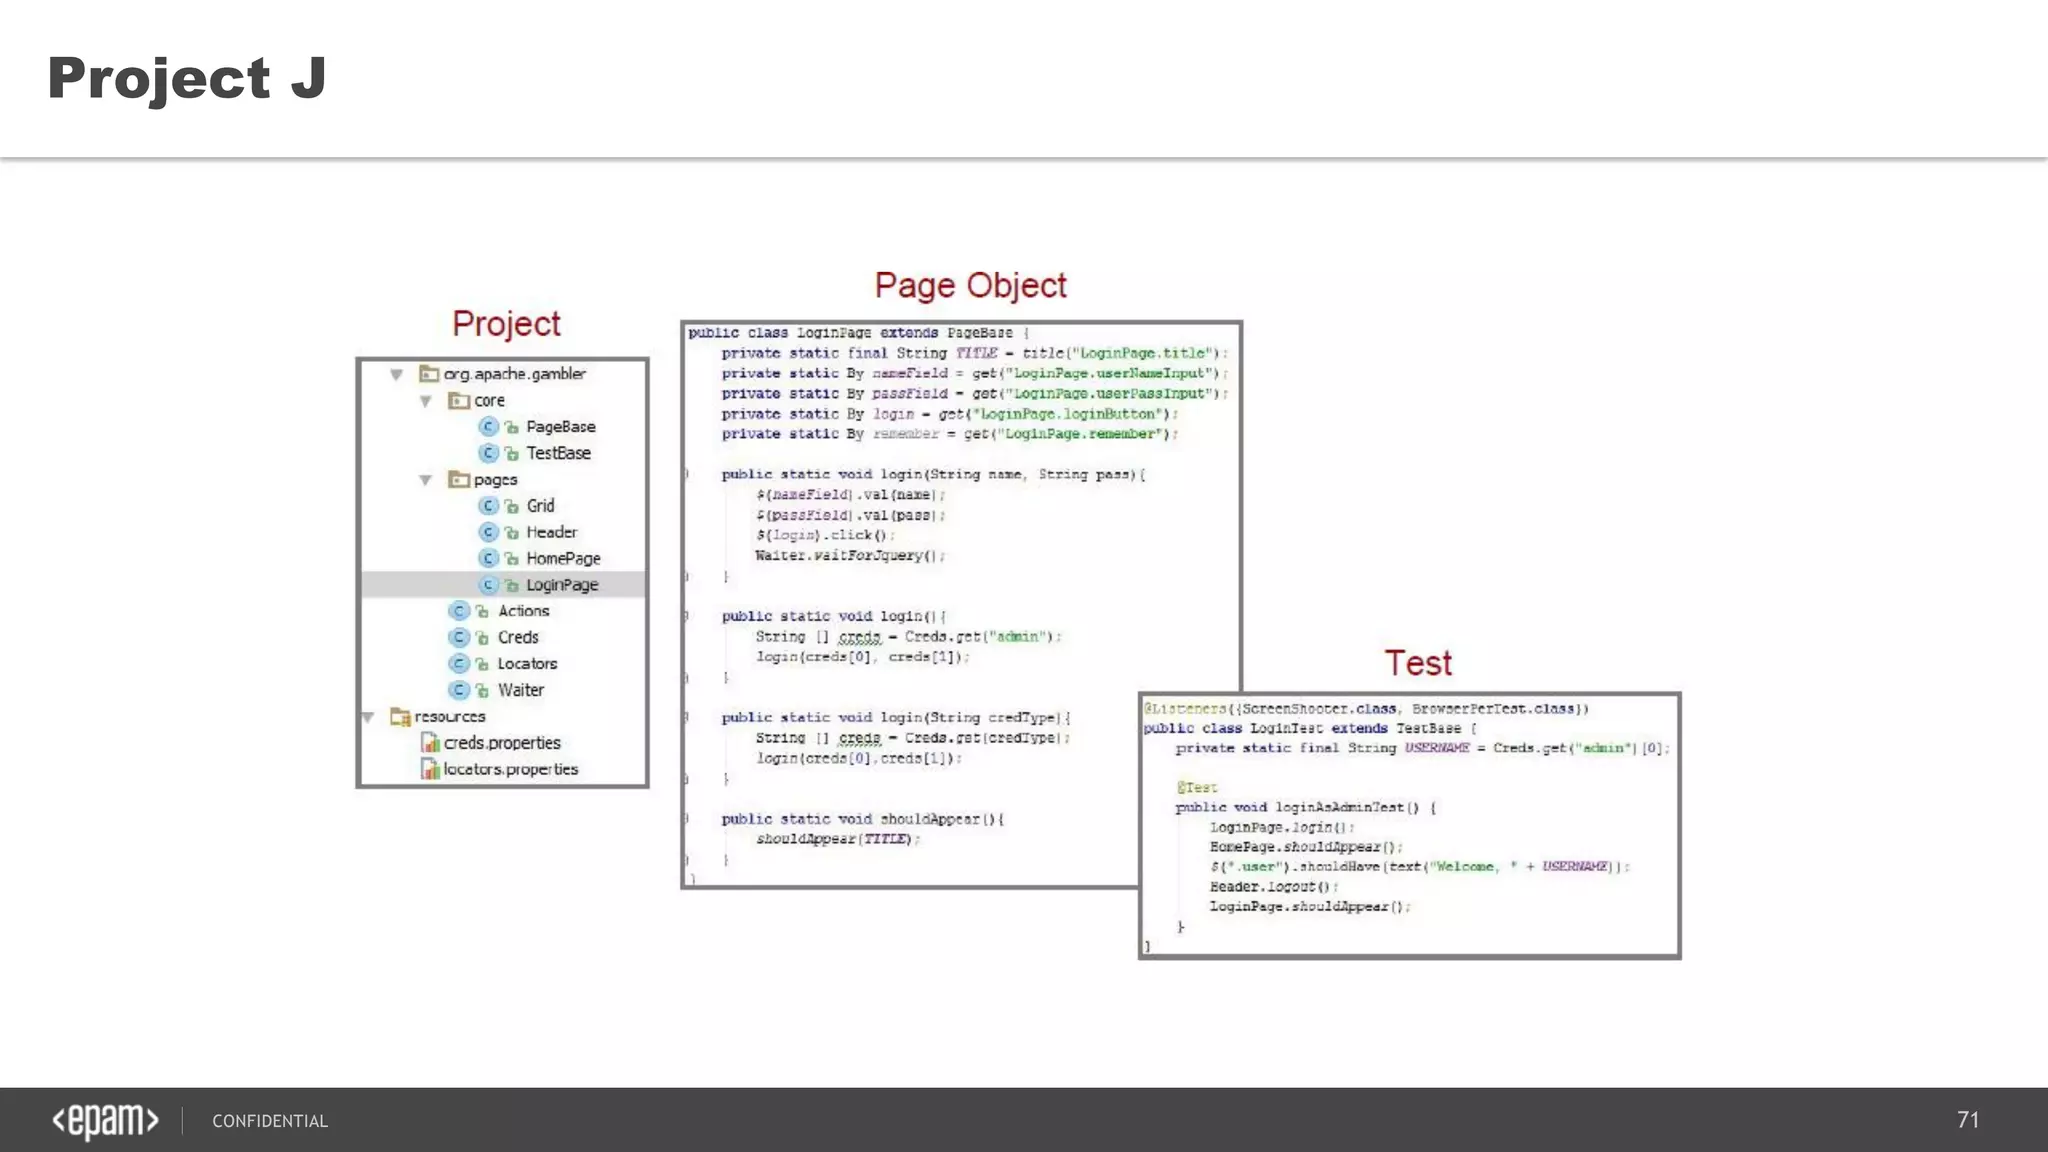Image resolution: width=2048 pixels, height=1152 pixels.
Task: Click the class icon next to PageBase
Action: tap(489, 427)
